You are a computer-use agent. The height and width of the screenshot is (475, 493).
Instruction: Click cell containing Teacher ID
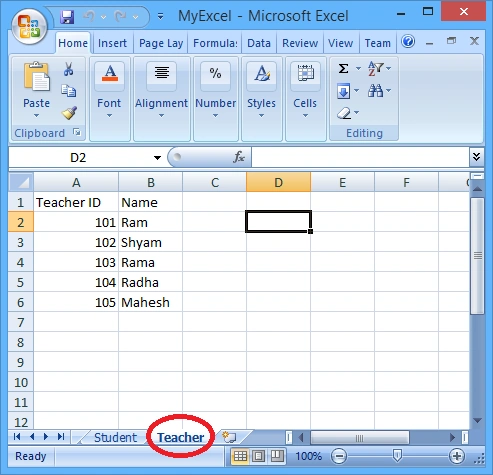(76, 202)
